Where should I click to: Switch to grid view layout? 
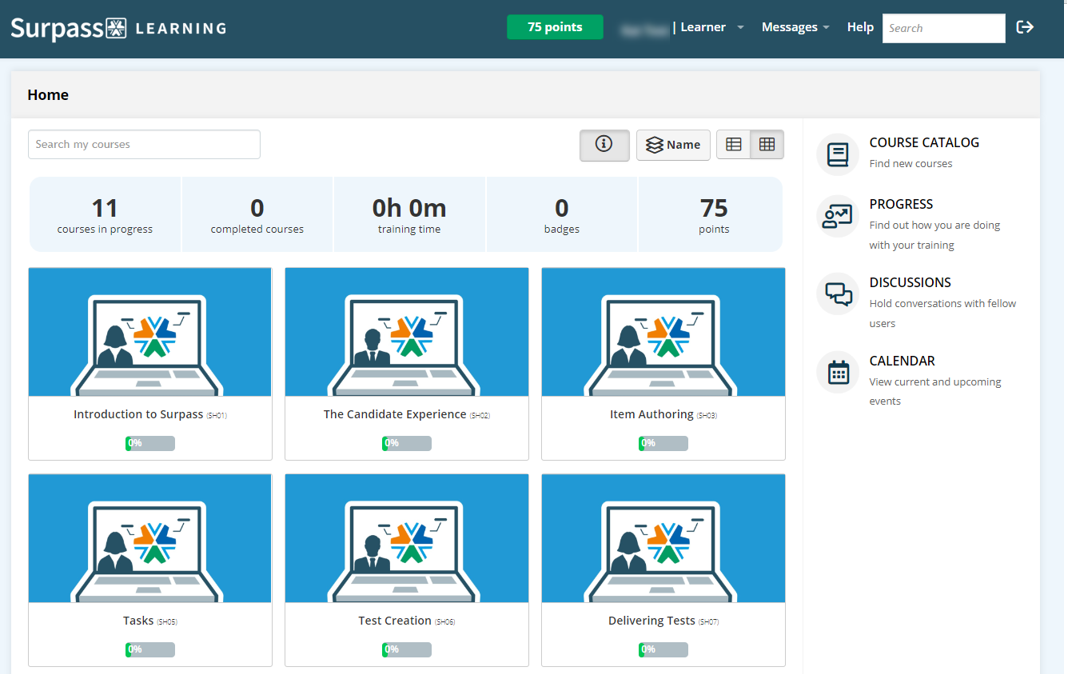[767, 144]
